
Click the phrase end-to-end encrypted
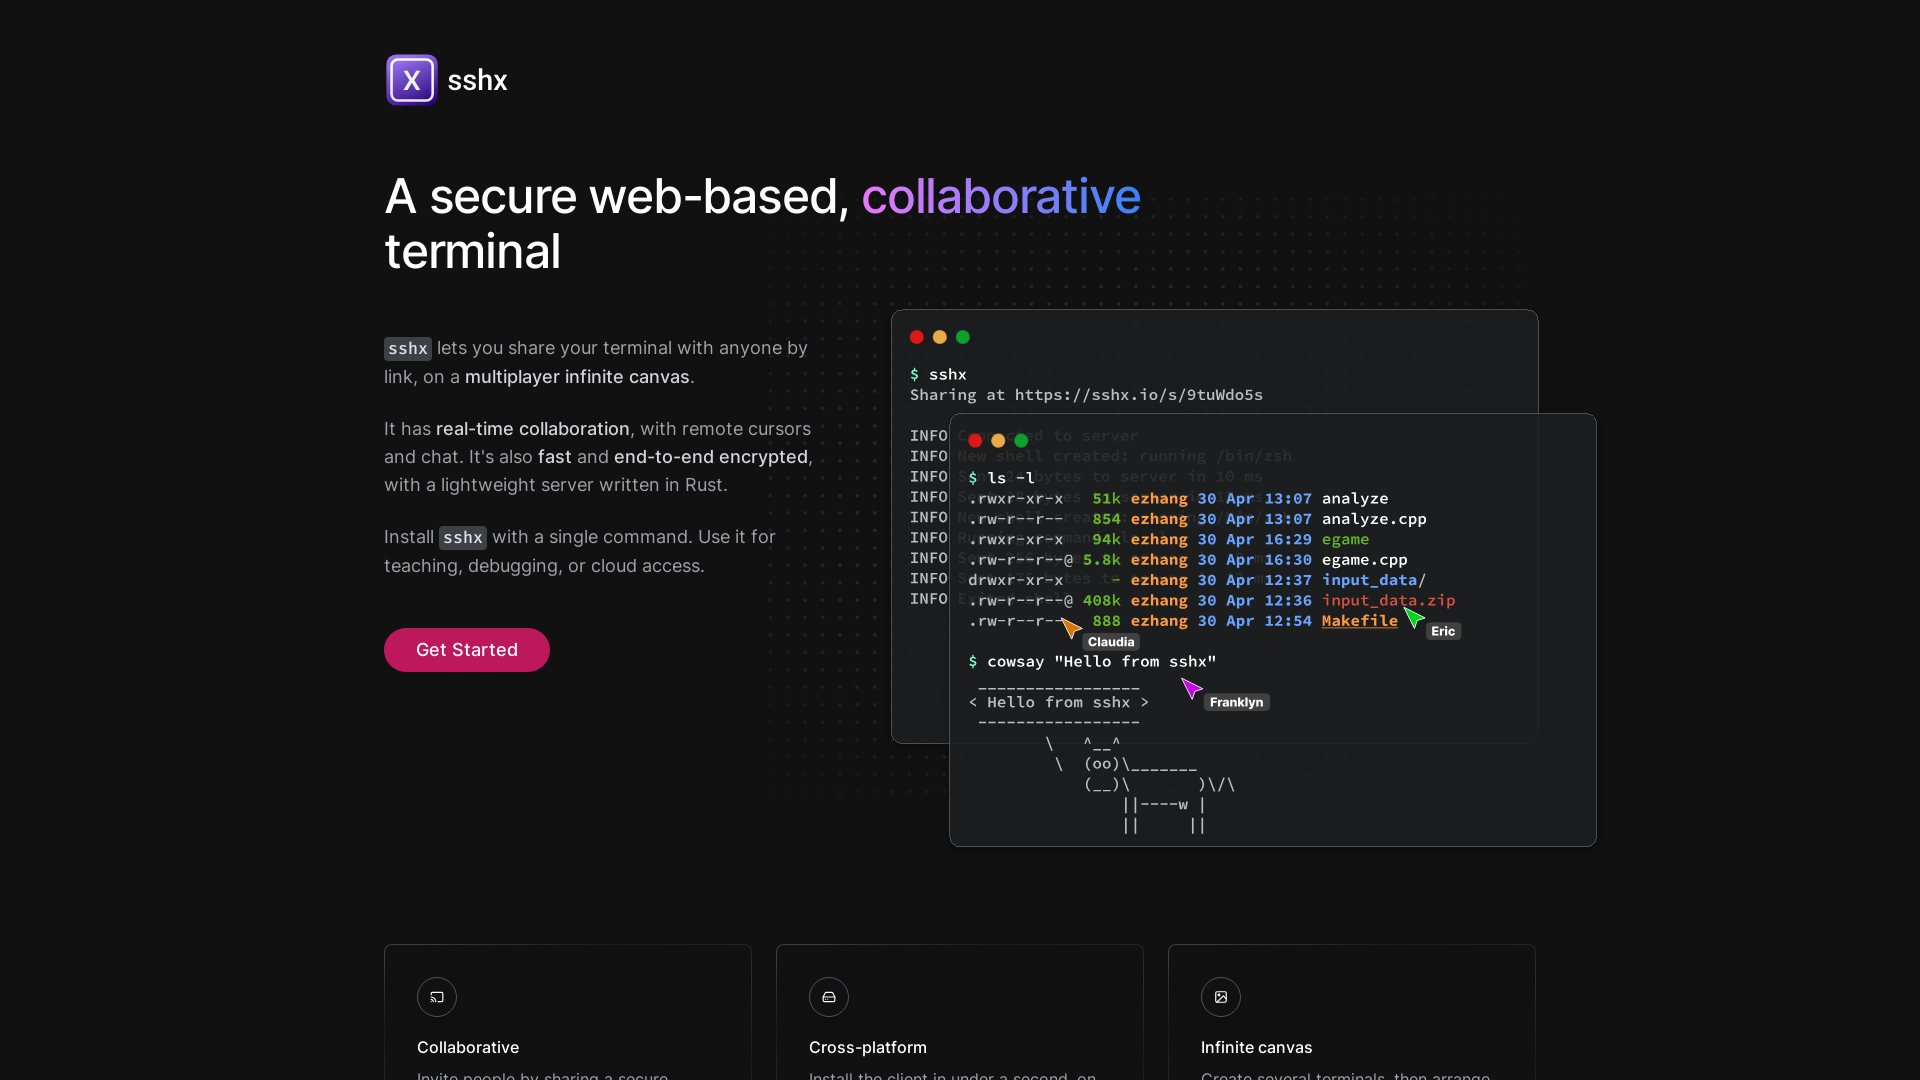(x=711, y=457)
